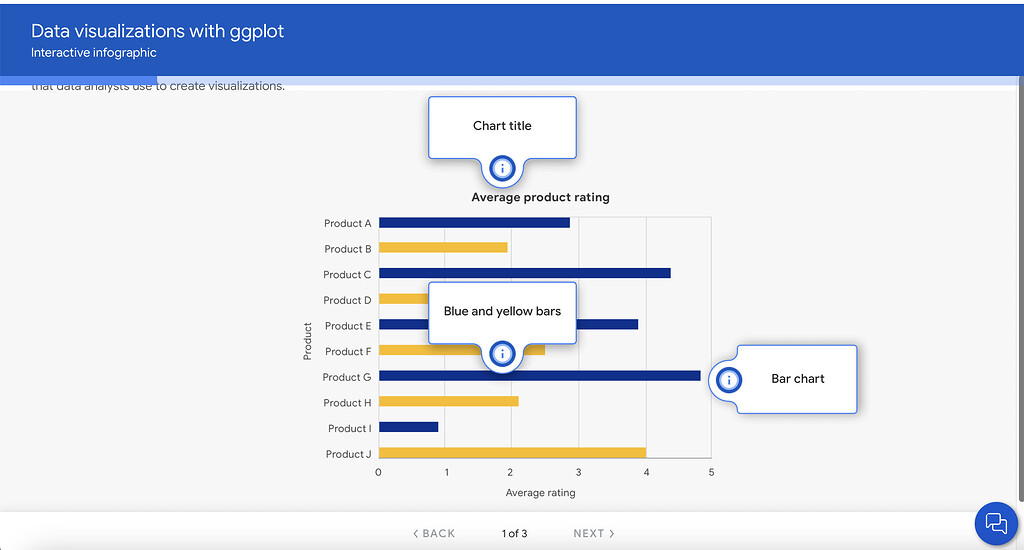Viewport: 1024px width, 550px height.
Task: Click the Bar chart callout card
Action: tap(797, 379)
